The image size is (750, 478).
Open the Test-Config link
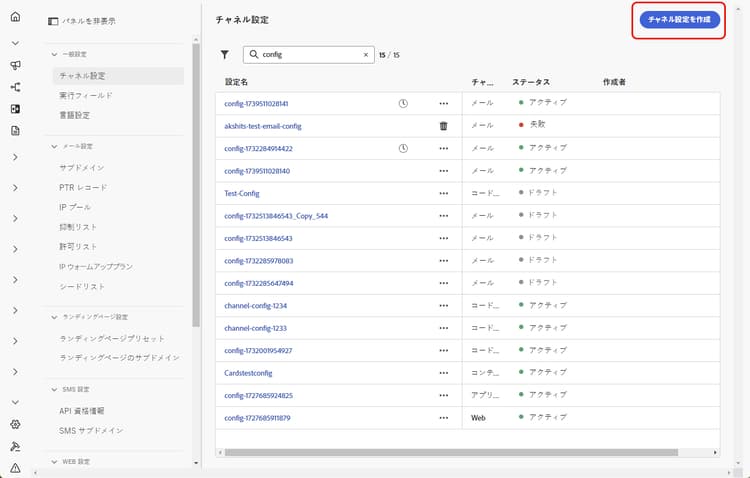pos(242,193)
